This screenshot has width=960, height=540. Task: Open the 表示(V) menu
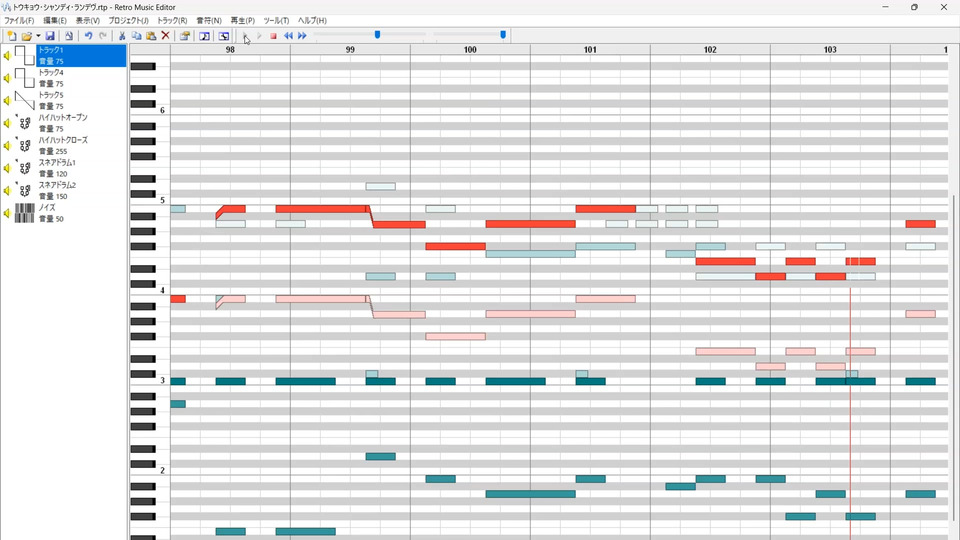88,20
